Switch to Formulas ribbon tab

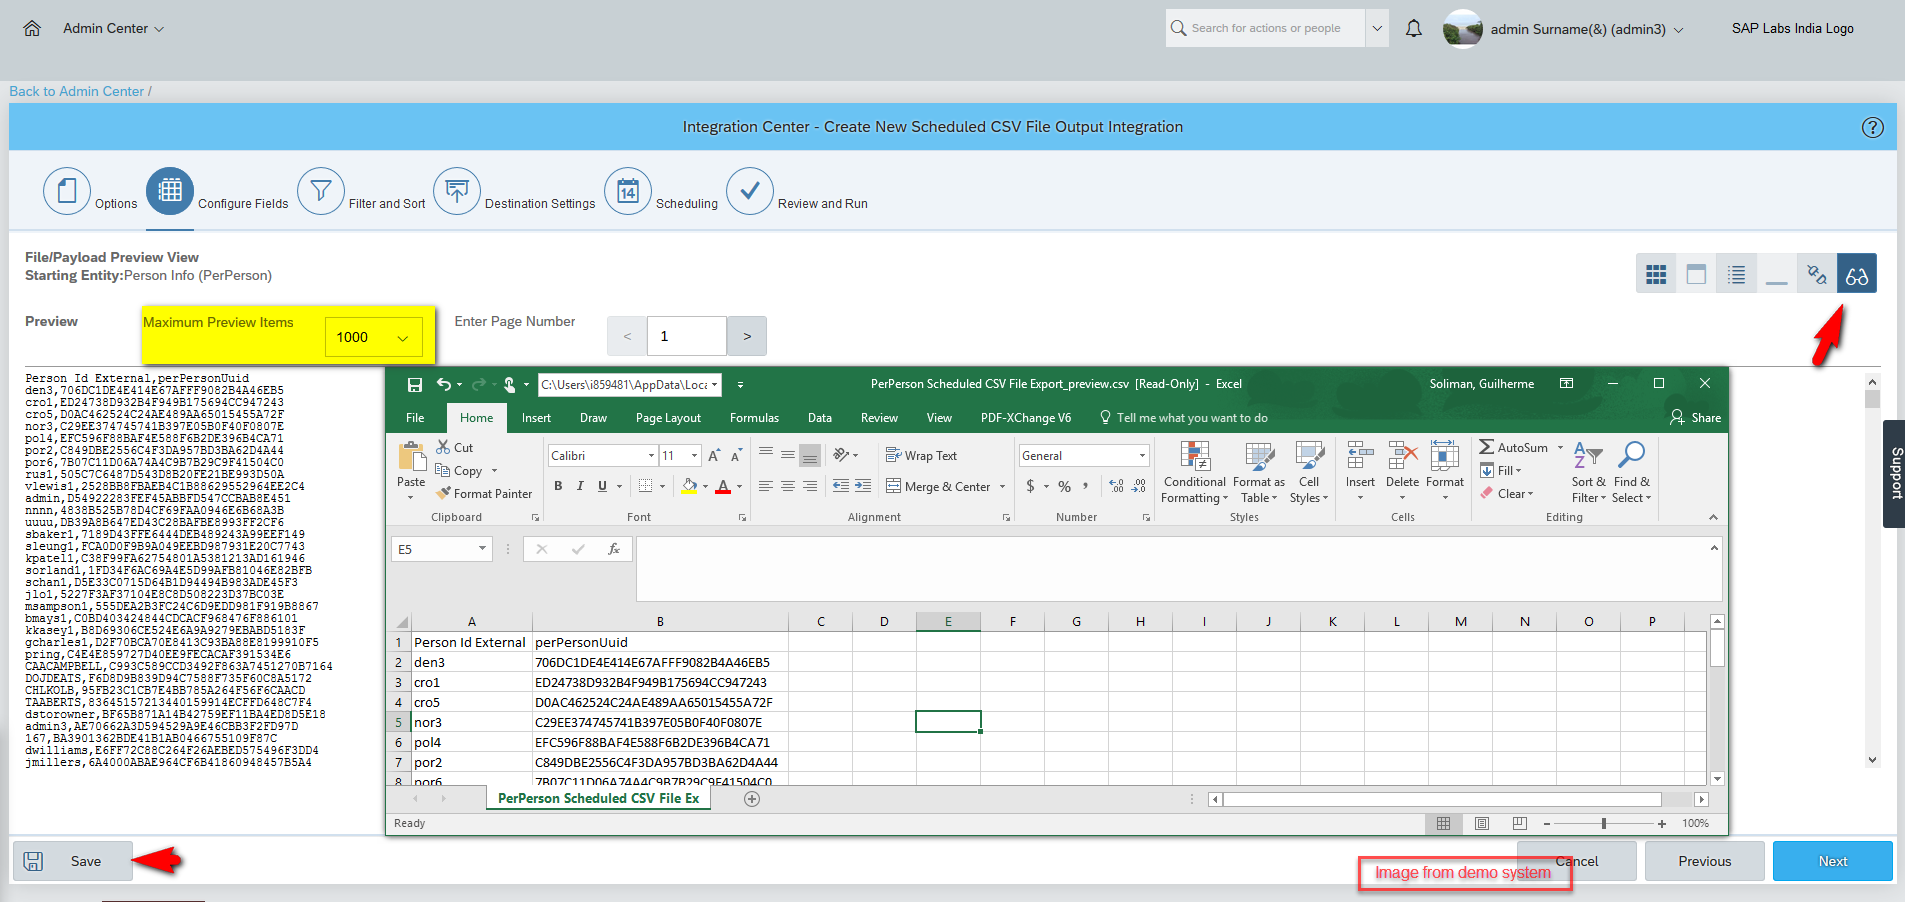(x=754, y=418)
